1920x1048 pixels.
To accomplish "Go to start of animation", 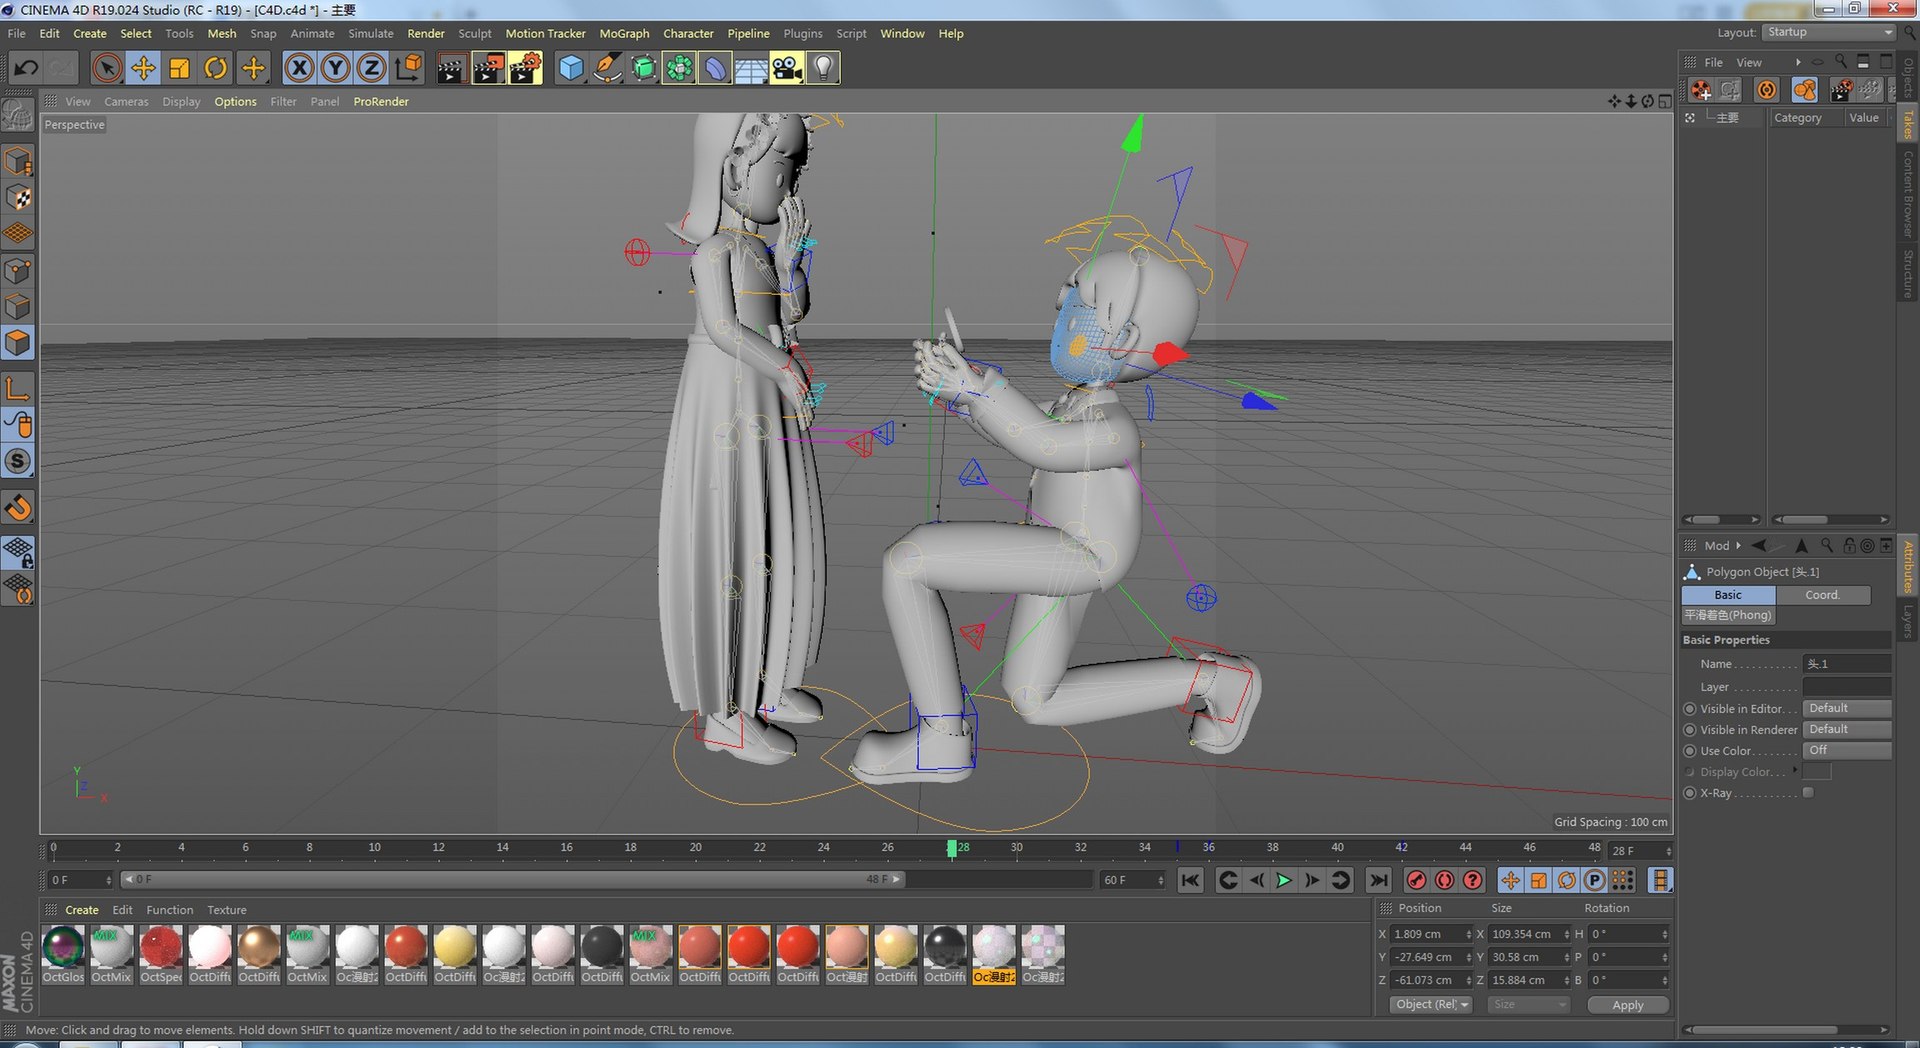I will tap(1190, 880).
